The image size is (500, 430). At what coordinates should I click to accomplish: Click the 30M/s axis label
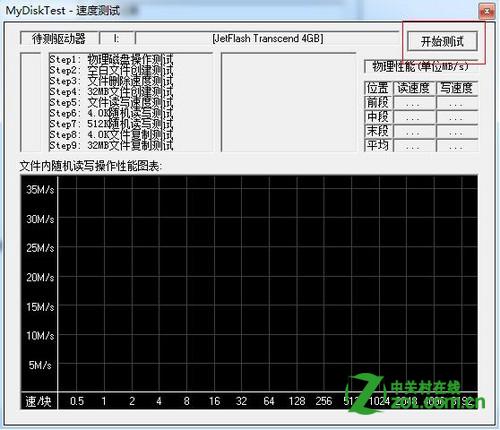pos(40,219)
